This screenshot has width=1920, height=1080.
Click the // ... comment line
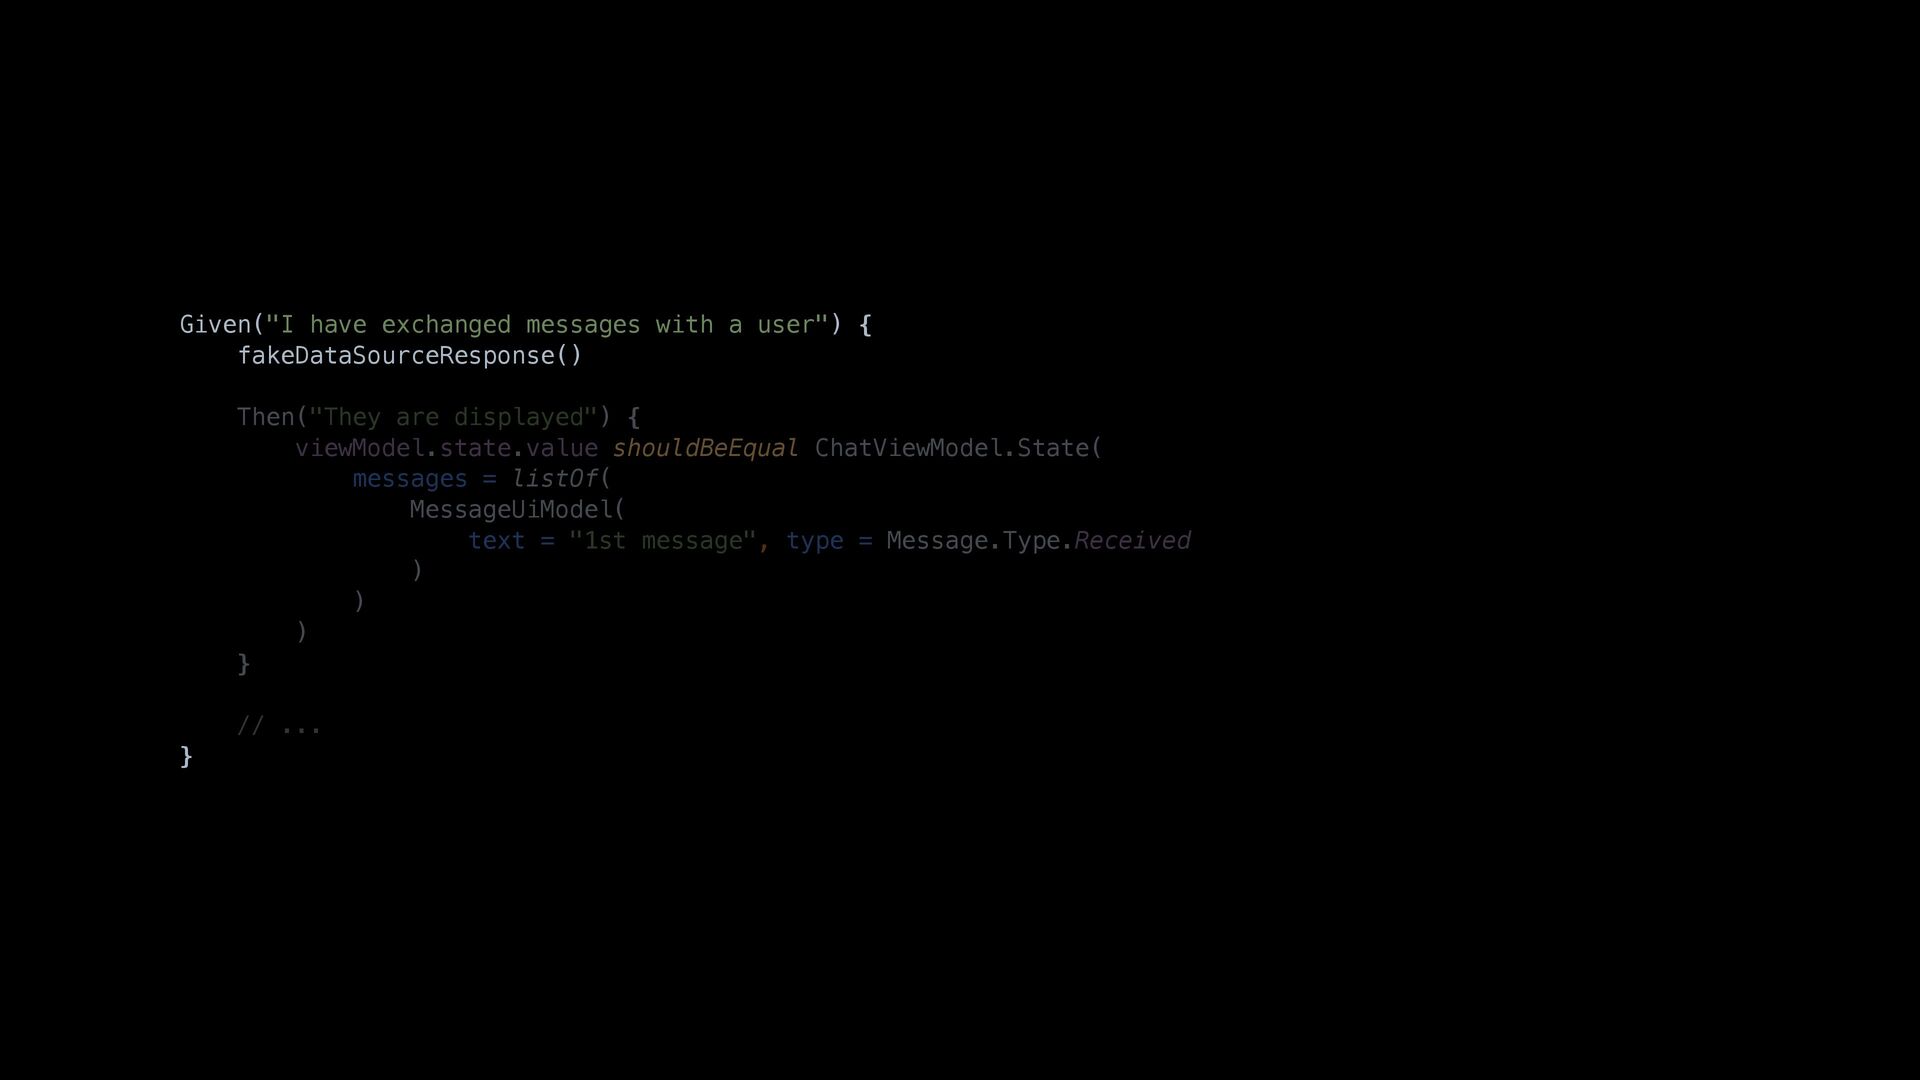click(x=279, y=726)
